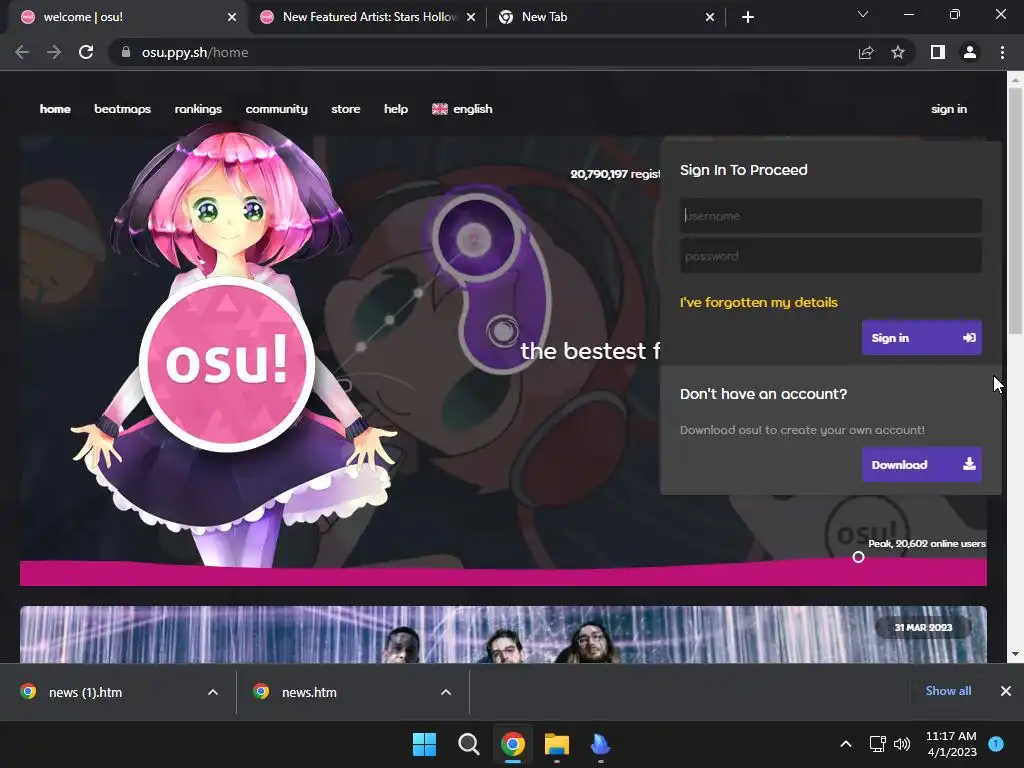Open the notification badge icon

[x=996, y=744]
